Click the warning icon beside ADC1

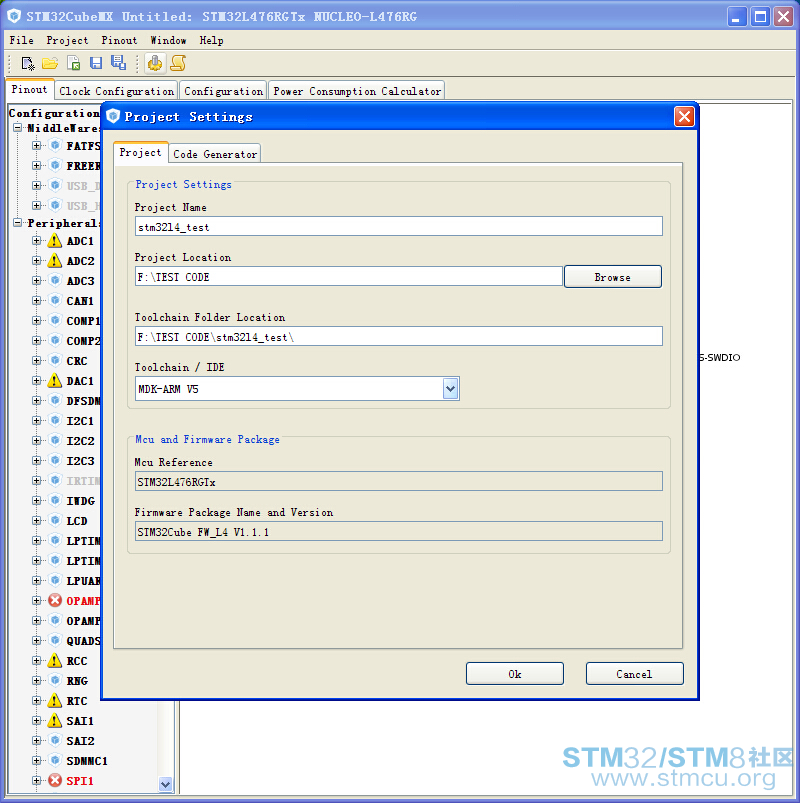pyautogui.click(x=55, y=241)
